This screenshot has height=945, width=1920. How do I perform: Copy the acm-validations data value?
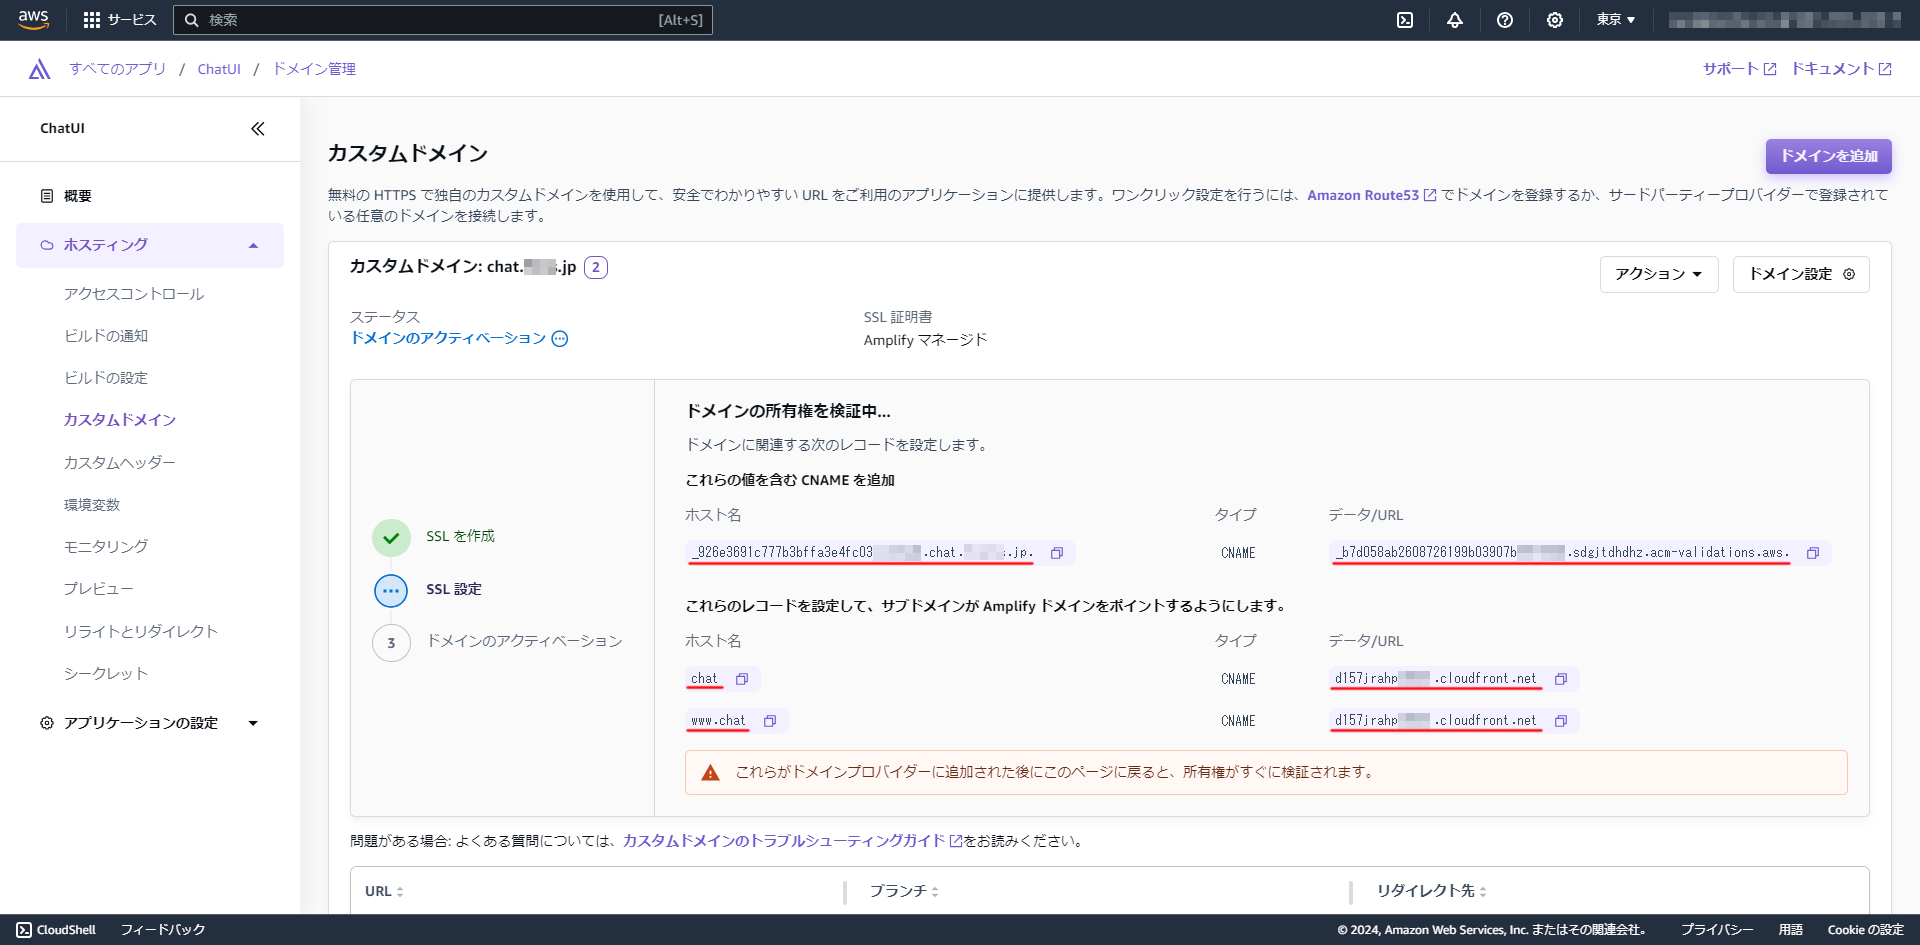(x=1813, y=553)
